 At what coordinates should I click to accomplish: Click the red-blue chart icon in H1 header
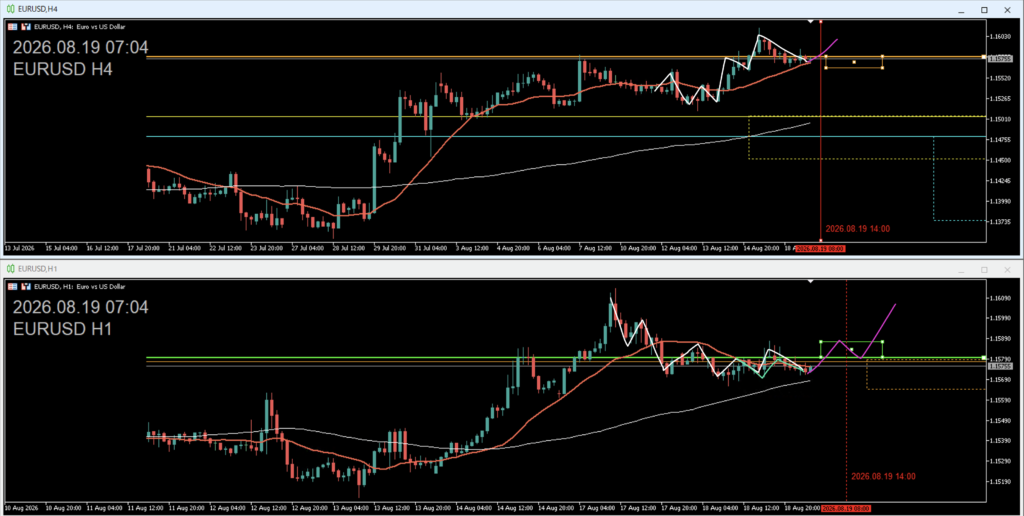tap(26, 286)
